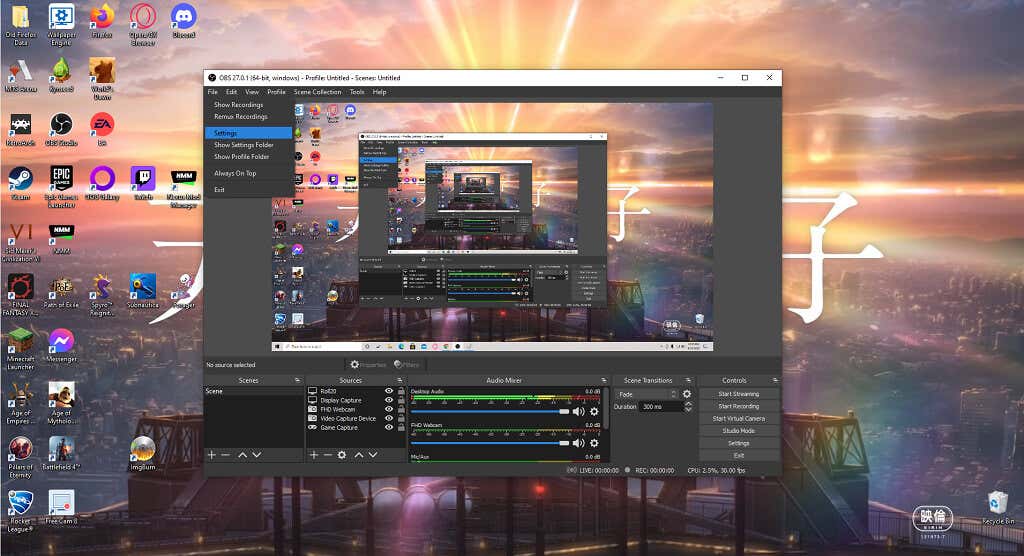Image resolution: width=1024 pixels, height=556 pixels.
Task: Remove the scene with minus icon
Action: tap(225, 455)
